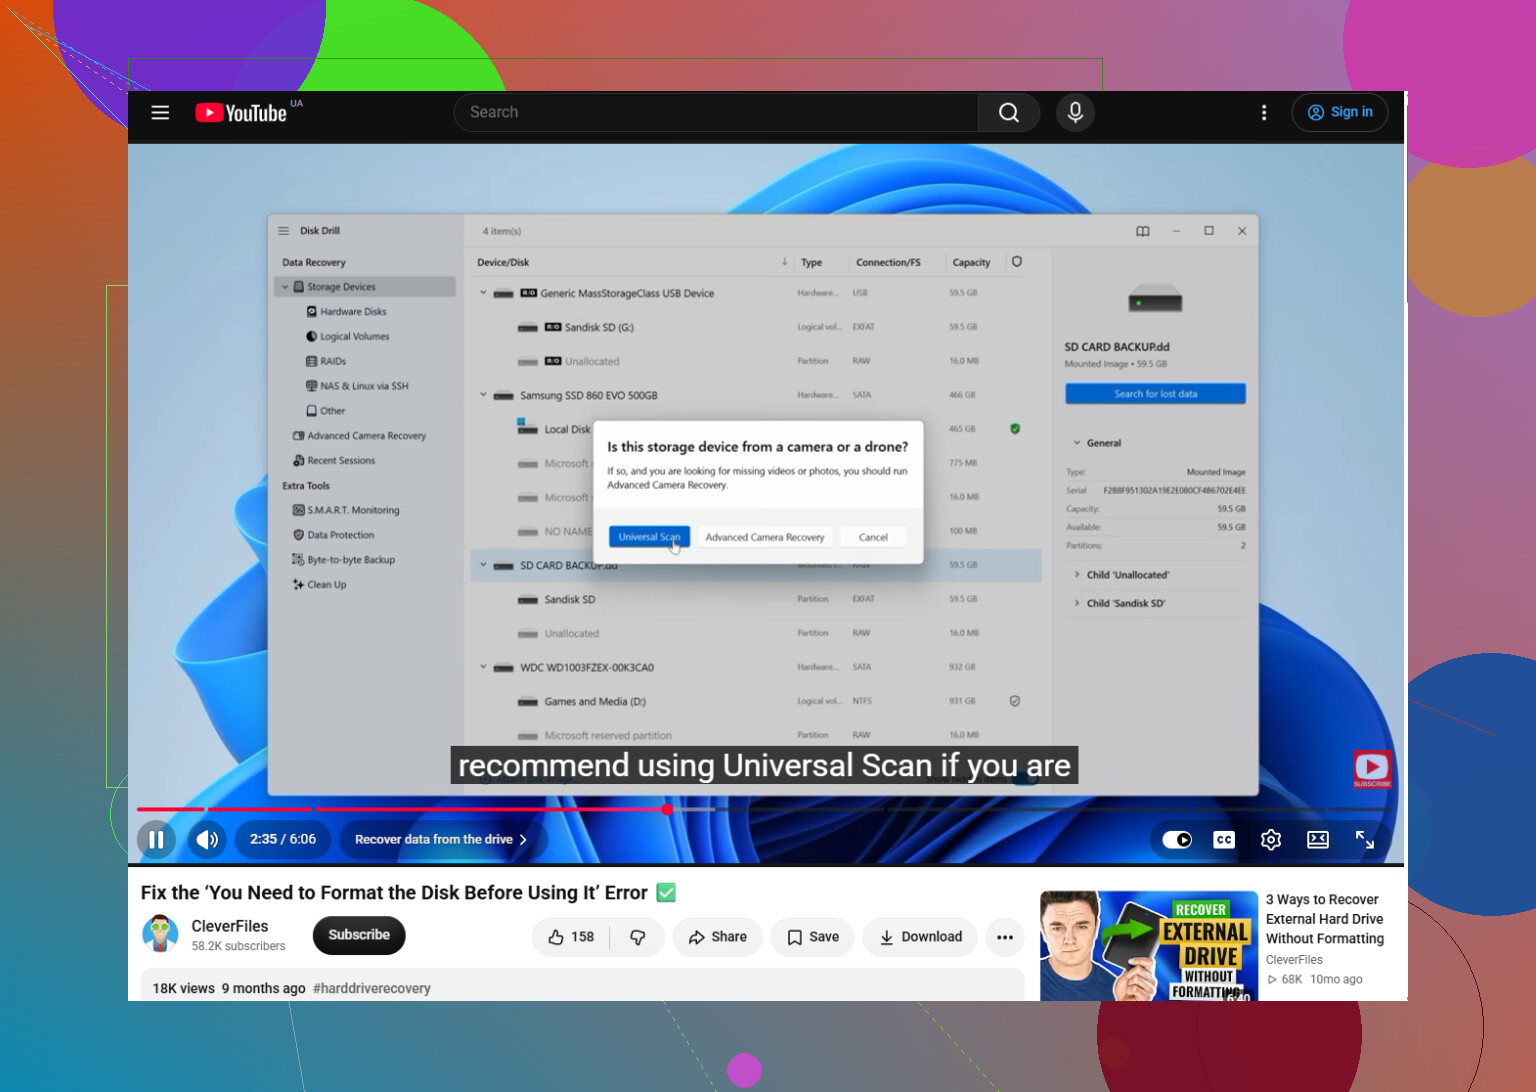Select Other in Disk Drill sidebar

point(326,411)
